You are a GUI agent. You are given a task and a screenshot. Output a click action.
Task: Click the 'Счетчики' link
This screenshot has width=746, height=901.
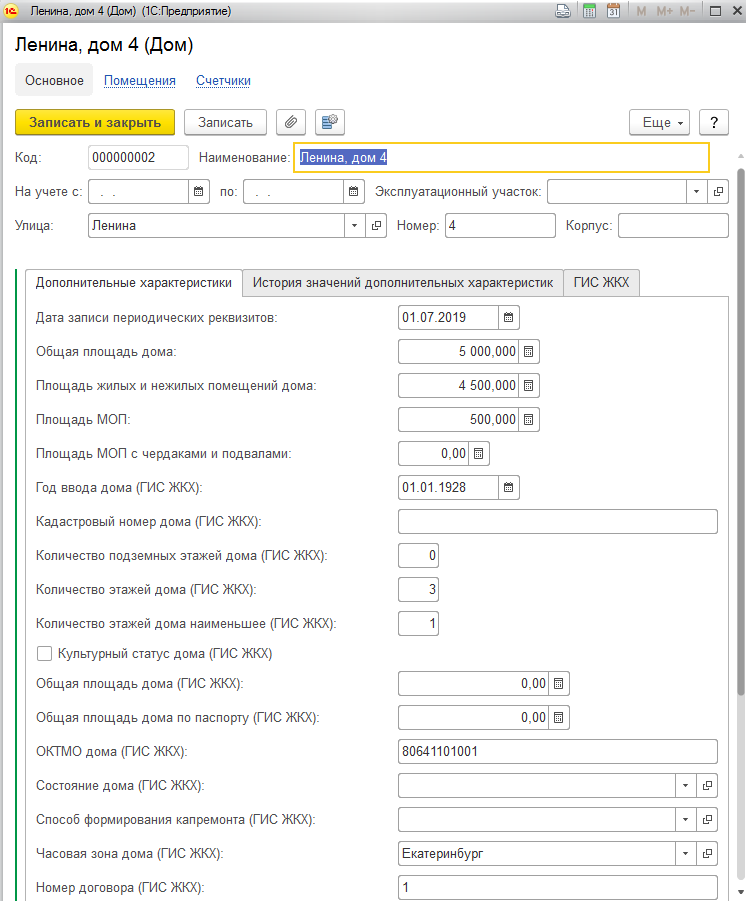(x=223, y=80)
